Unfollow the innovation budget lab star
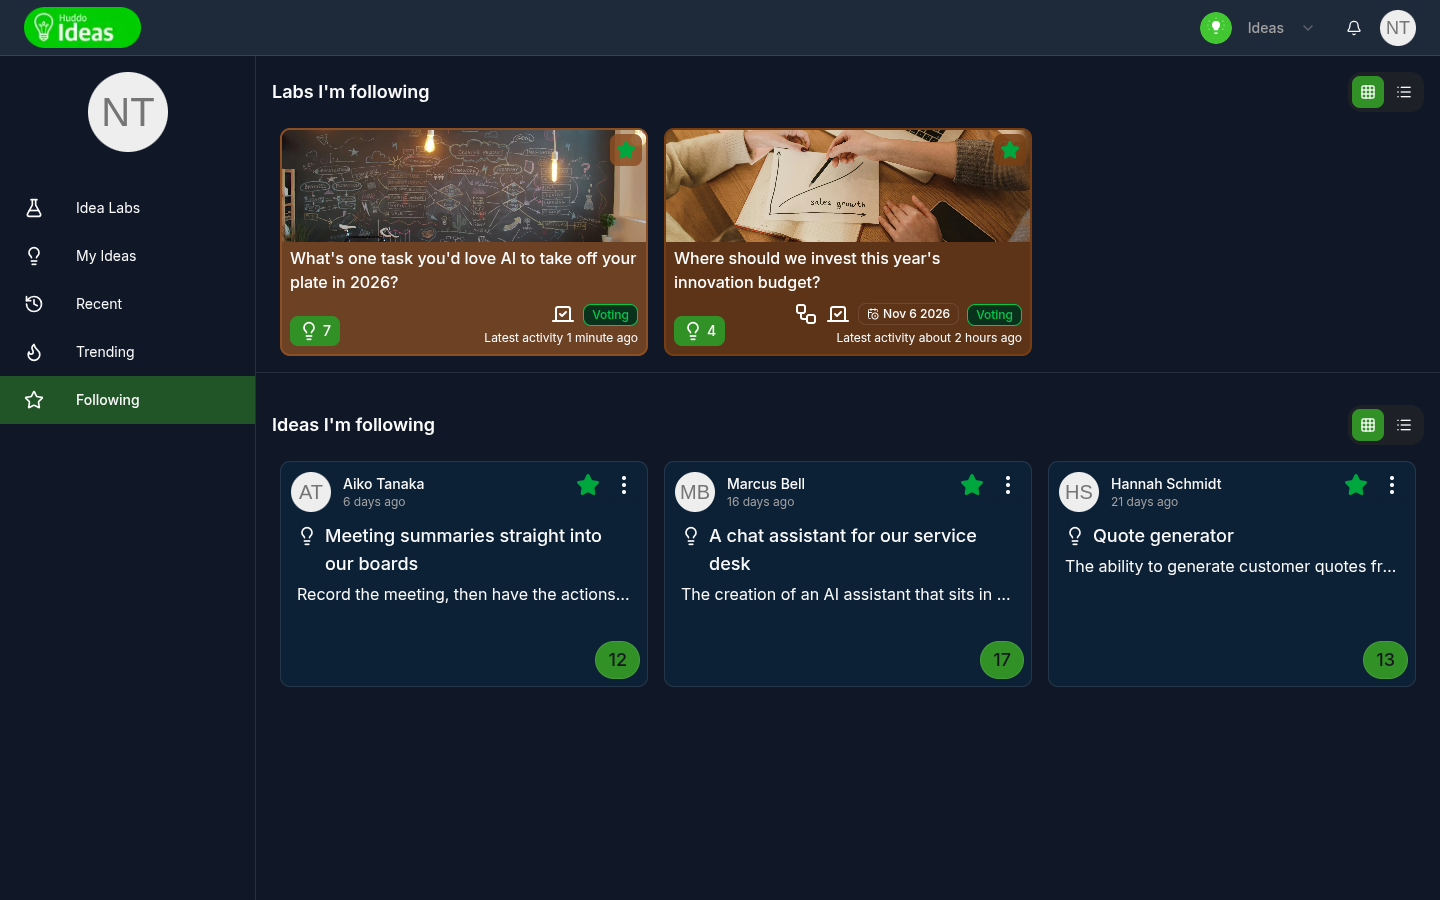1440x900 pixels. click(x=1010, y=150)
